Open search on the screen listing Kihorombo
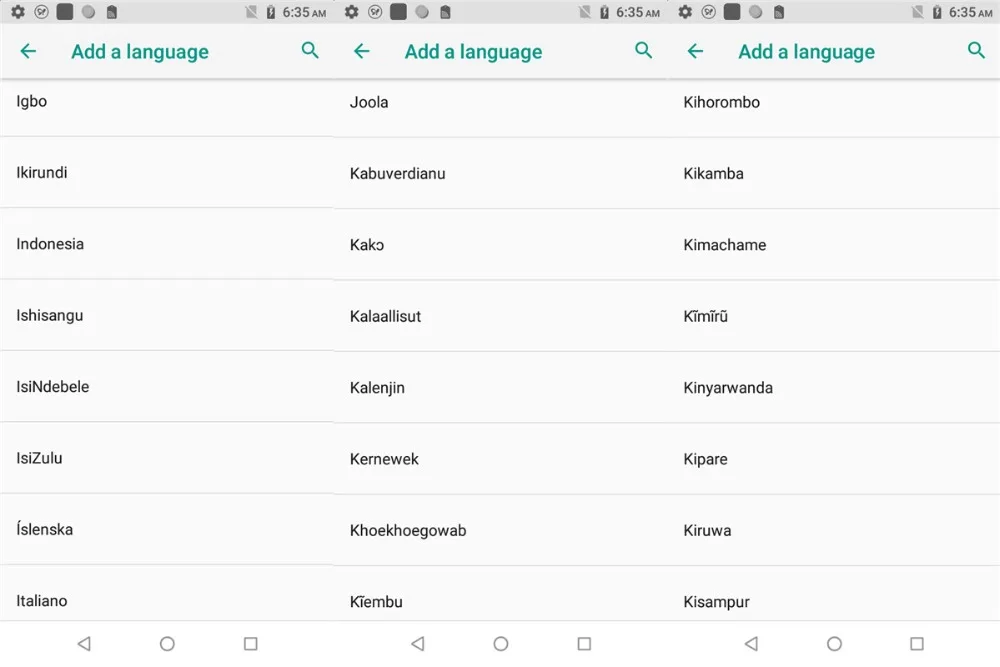The image size is (1000, 667). click(x=976, y=50)
